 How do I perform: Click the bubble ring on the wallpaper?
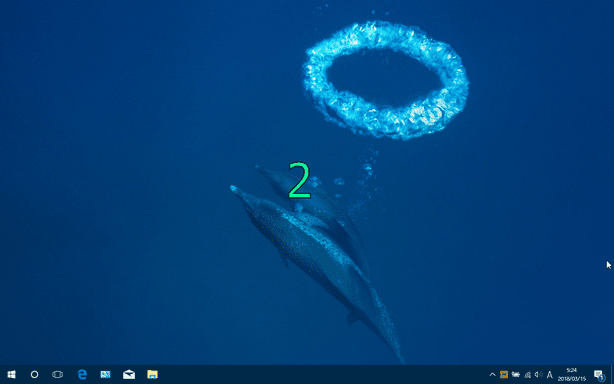pyautogui.click(x=386, y=79)
